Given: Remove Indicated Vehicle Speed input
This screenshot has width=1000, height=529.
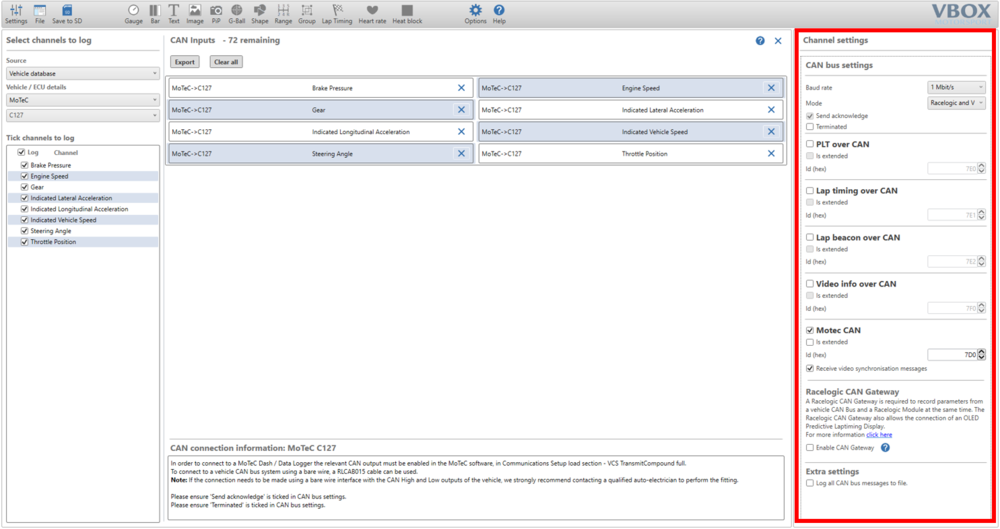Looking at the screenshot, I should pyautogui.click(x=771, y=131).
